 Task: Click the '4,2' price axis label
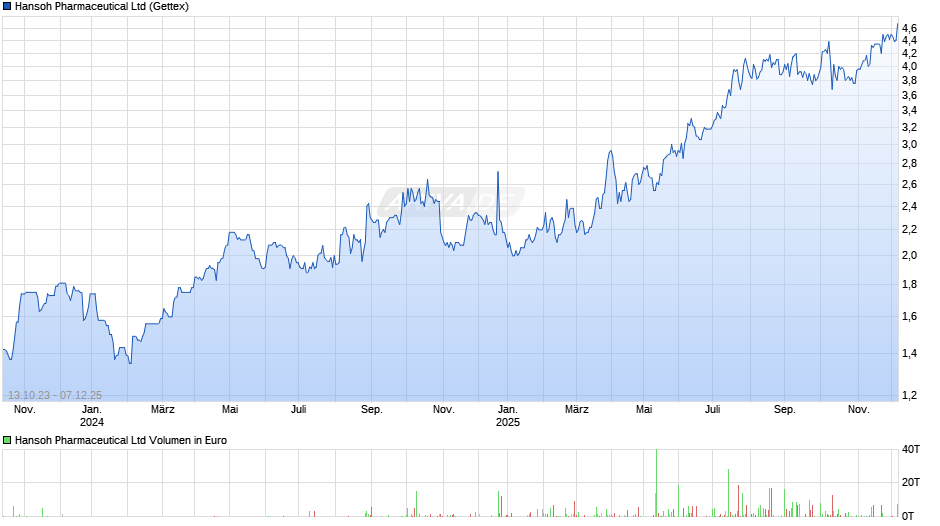click(x=909, y=53)
